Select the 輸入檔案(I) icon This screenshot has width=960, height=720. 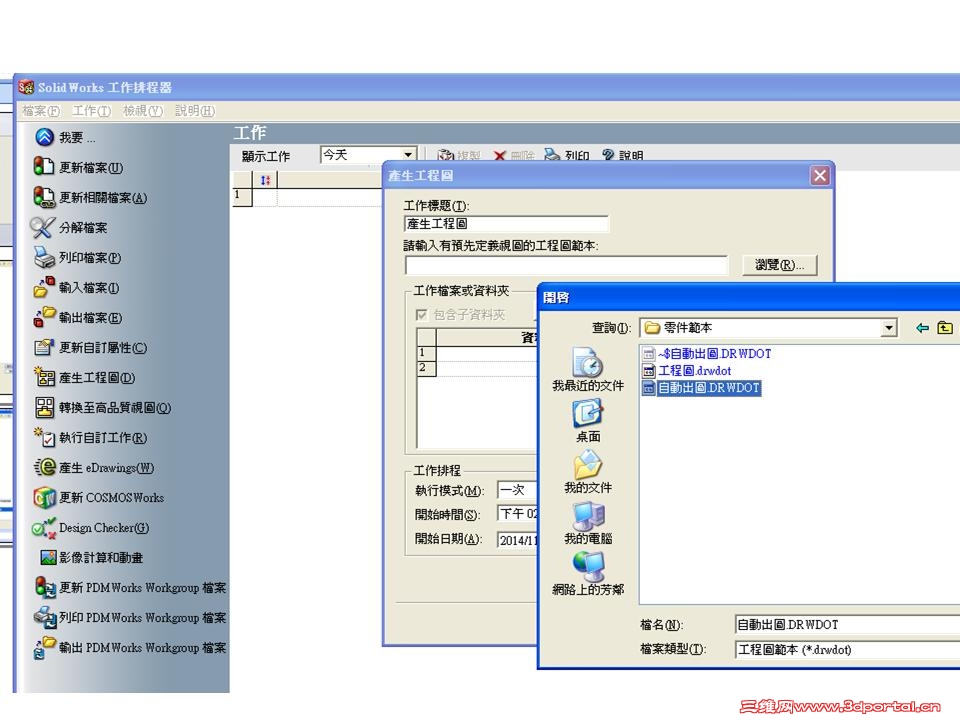[44, 287]
